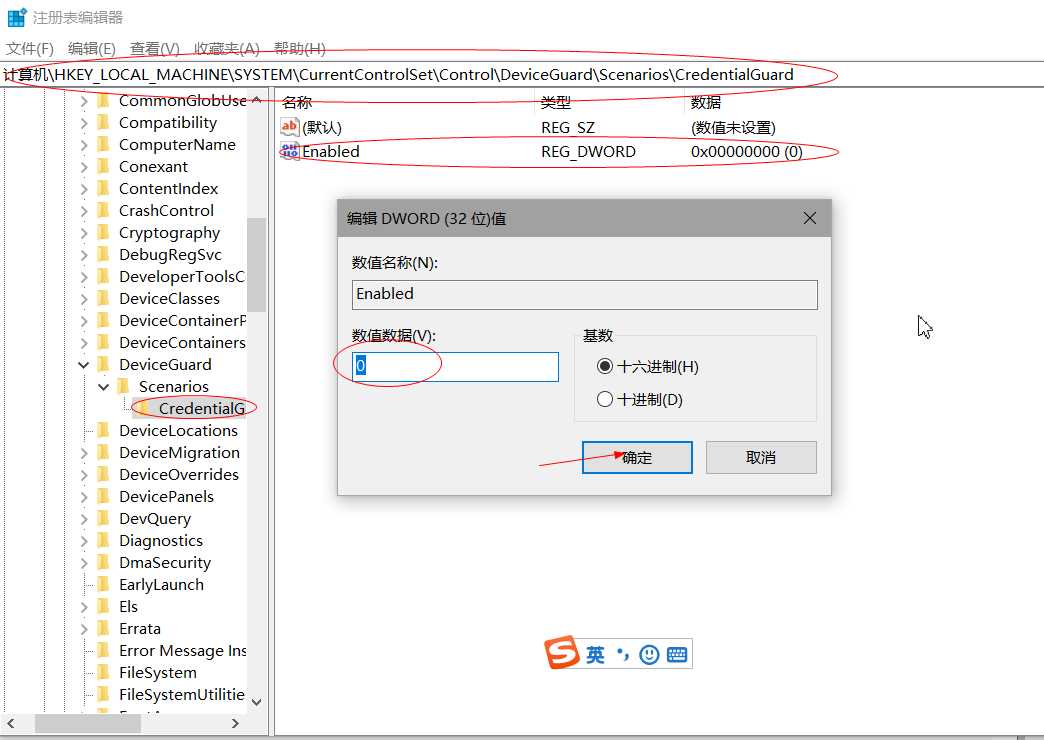This screenshot has height=740, width=1044.
Task: Expand the Cryptography tree node
Action: (x=83, y=233)
